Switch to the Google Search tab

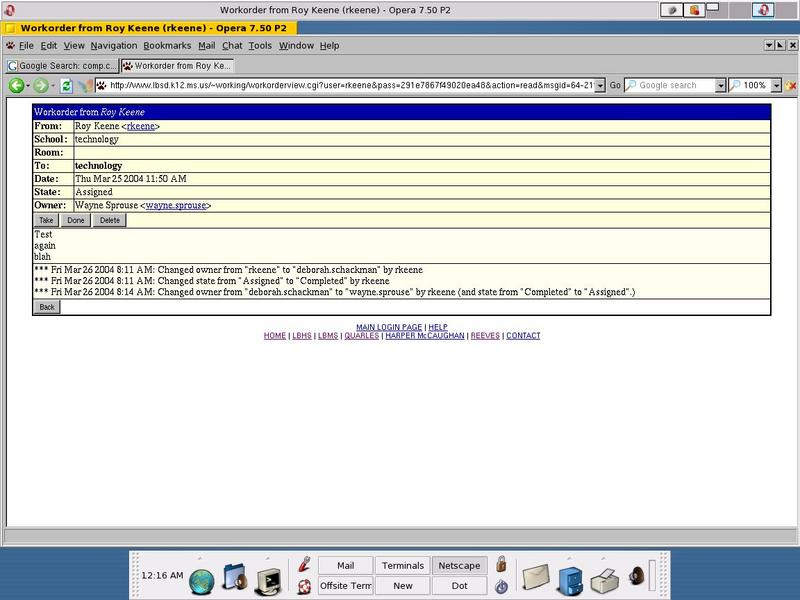click(x=62, y=65)
